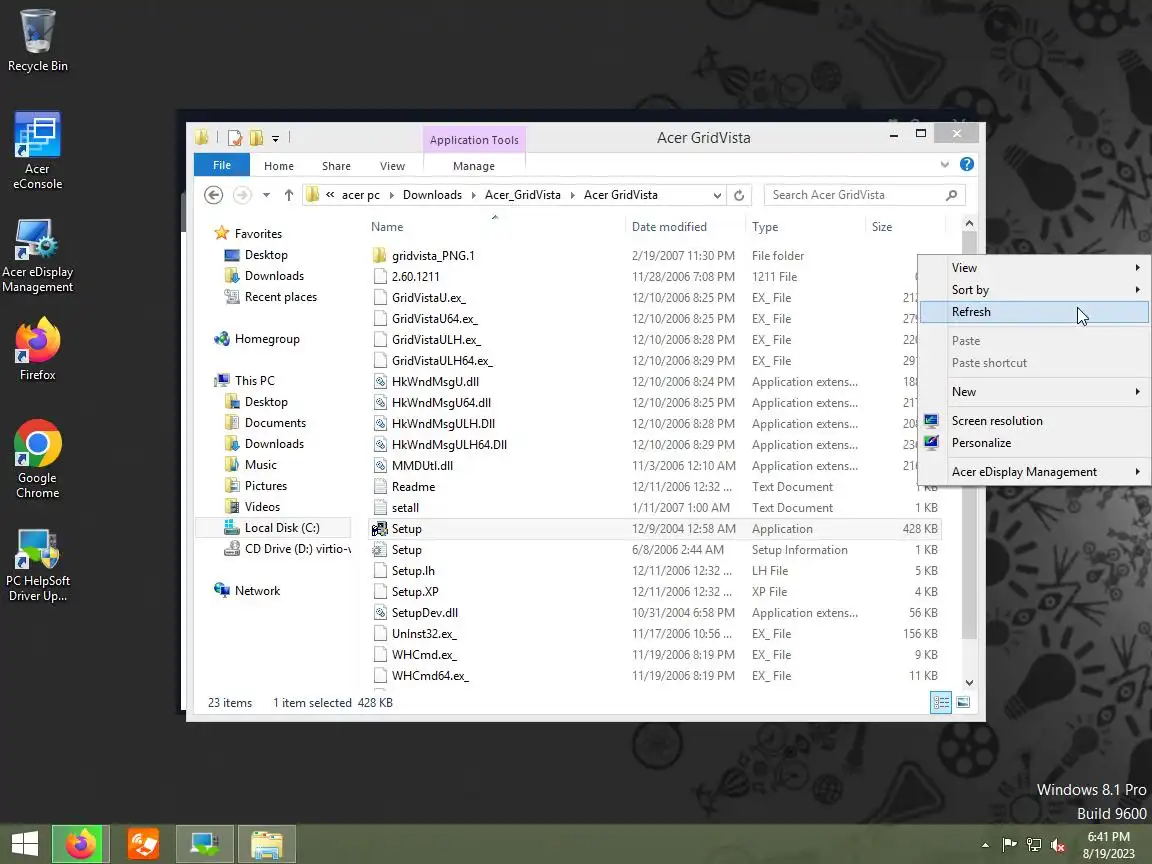Click the muted volume tray icon

(x=1058, y=845)
